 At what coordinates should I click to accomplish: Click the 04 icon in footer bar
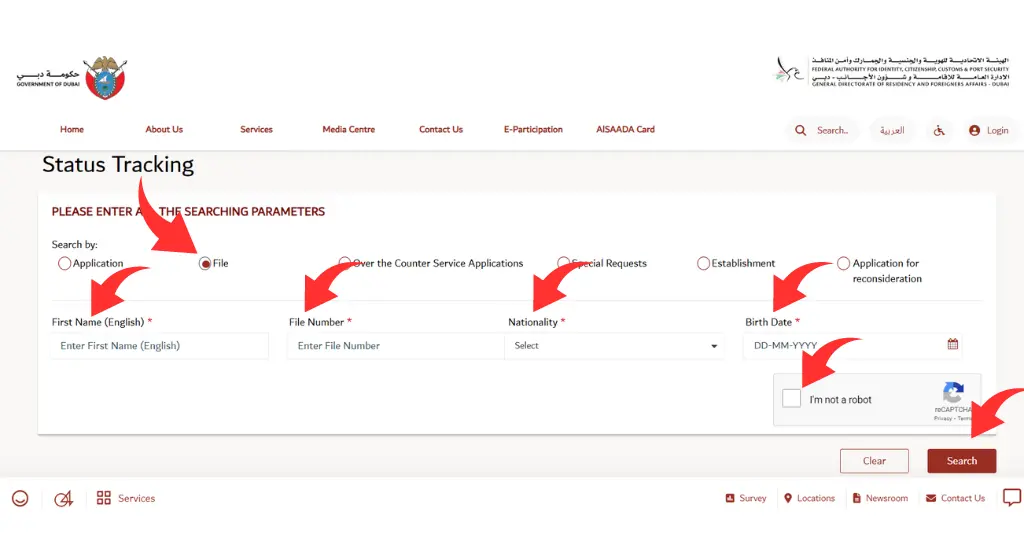(63, 499)
